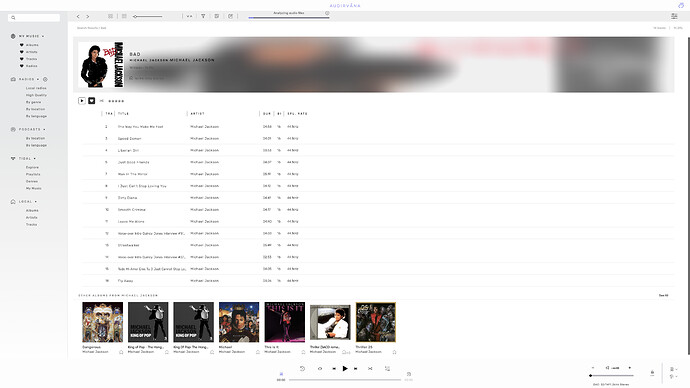Collapse the LOCAL section arrow

tap(36, 201)
